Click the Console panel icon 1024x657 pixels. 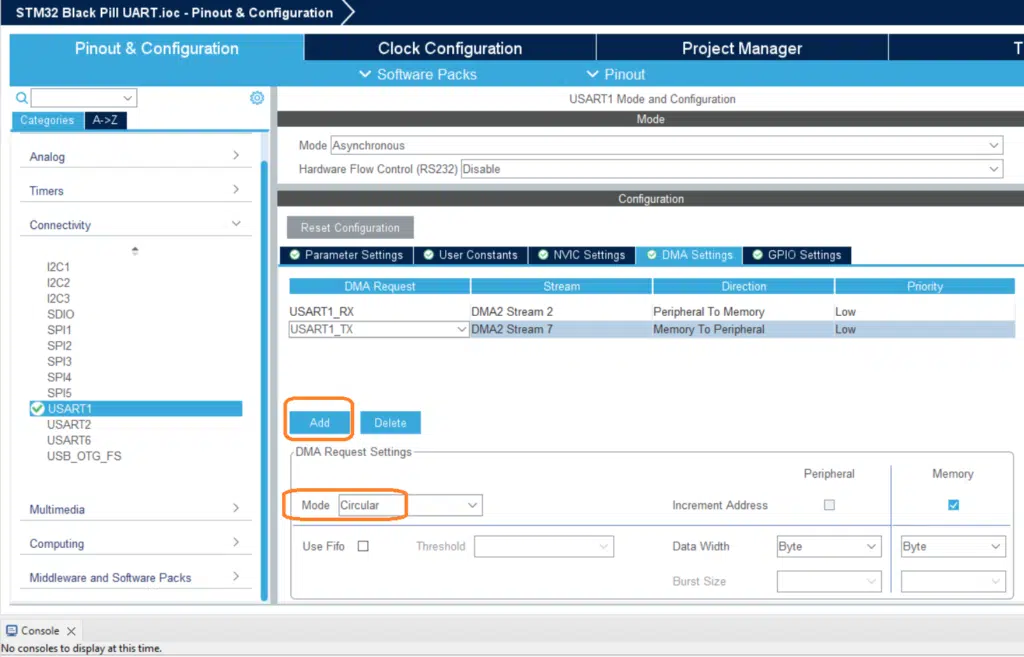[11, 630]
